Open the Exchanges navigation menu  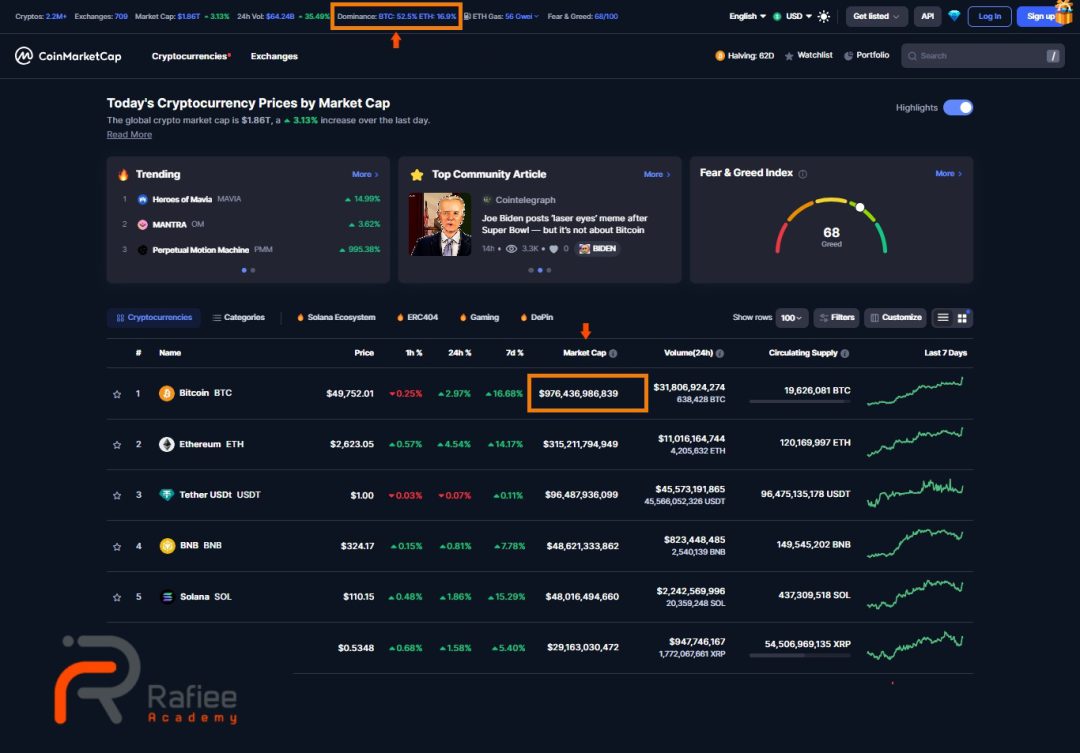(274, 56)
